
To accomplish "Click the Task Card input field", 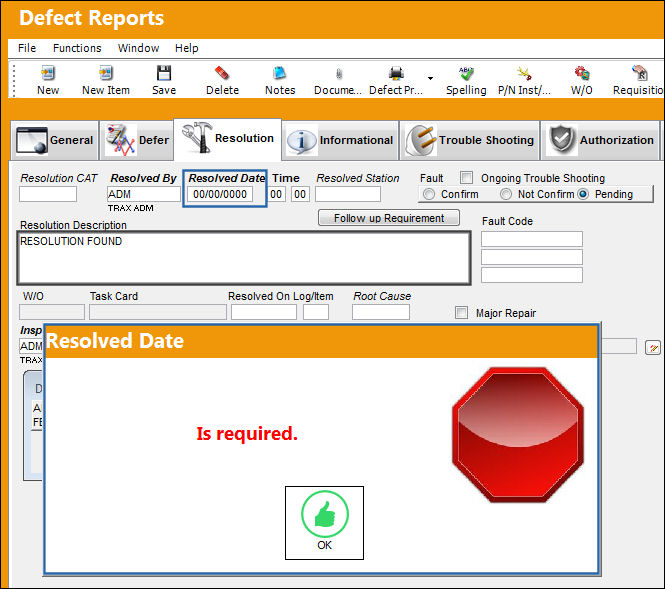I will coord(158,312).
